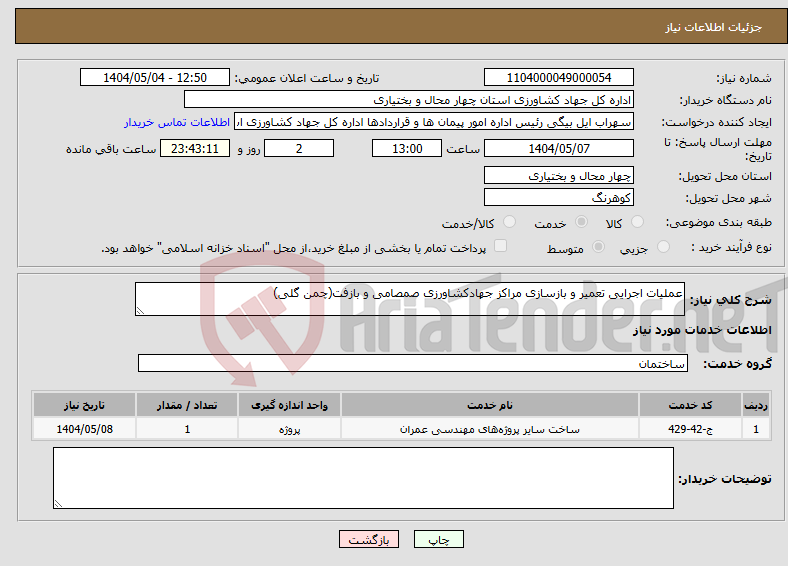Click the deadline time field 13:00

tap(407, 148)
